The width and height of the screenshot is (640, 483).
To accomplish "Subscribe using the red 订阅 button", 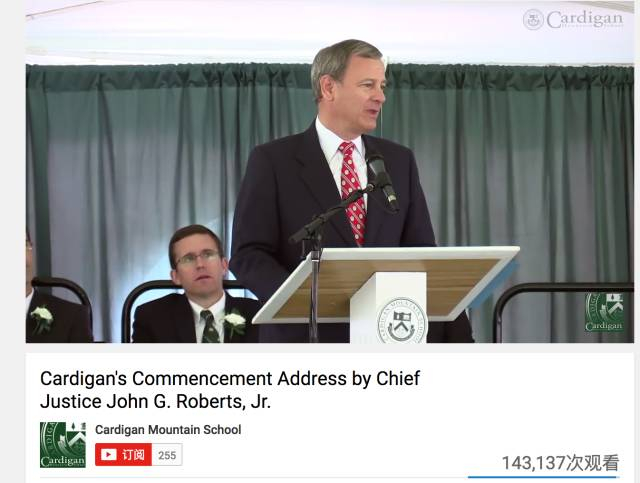I will tap(123, 454).
